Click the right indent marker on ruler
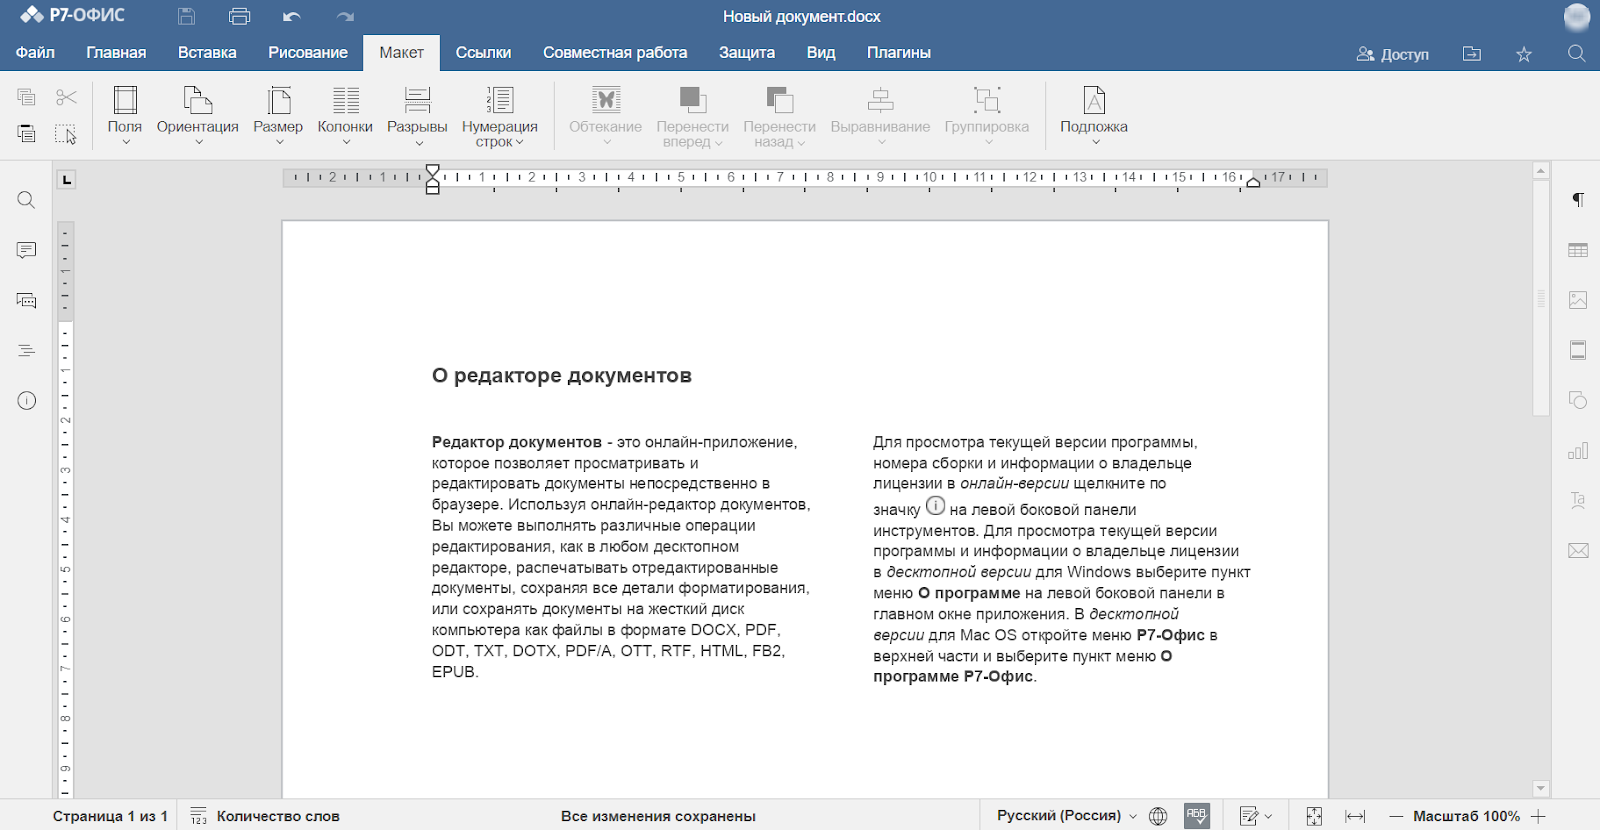The height and width of the screenshot is (830, 1600). 1253,181
